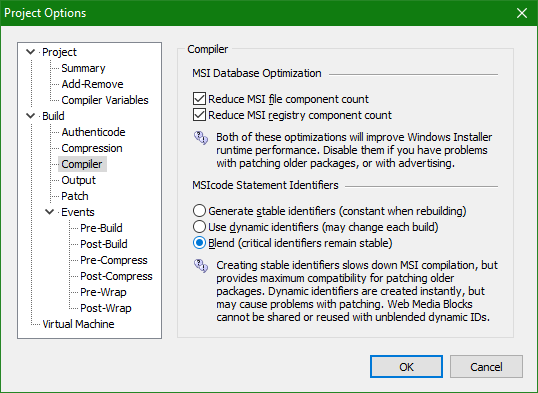This screenshot has height=393, width=538.
Task: Open the Pre-Compress event page
Action: tap(114, 260)
